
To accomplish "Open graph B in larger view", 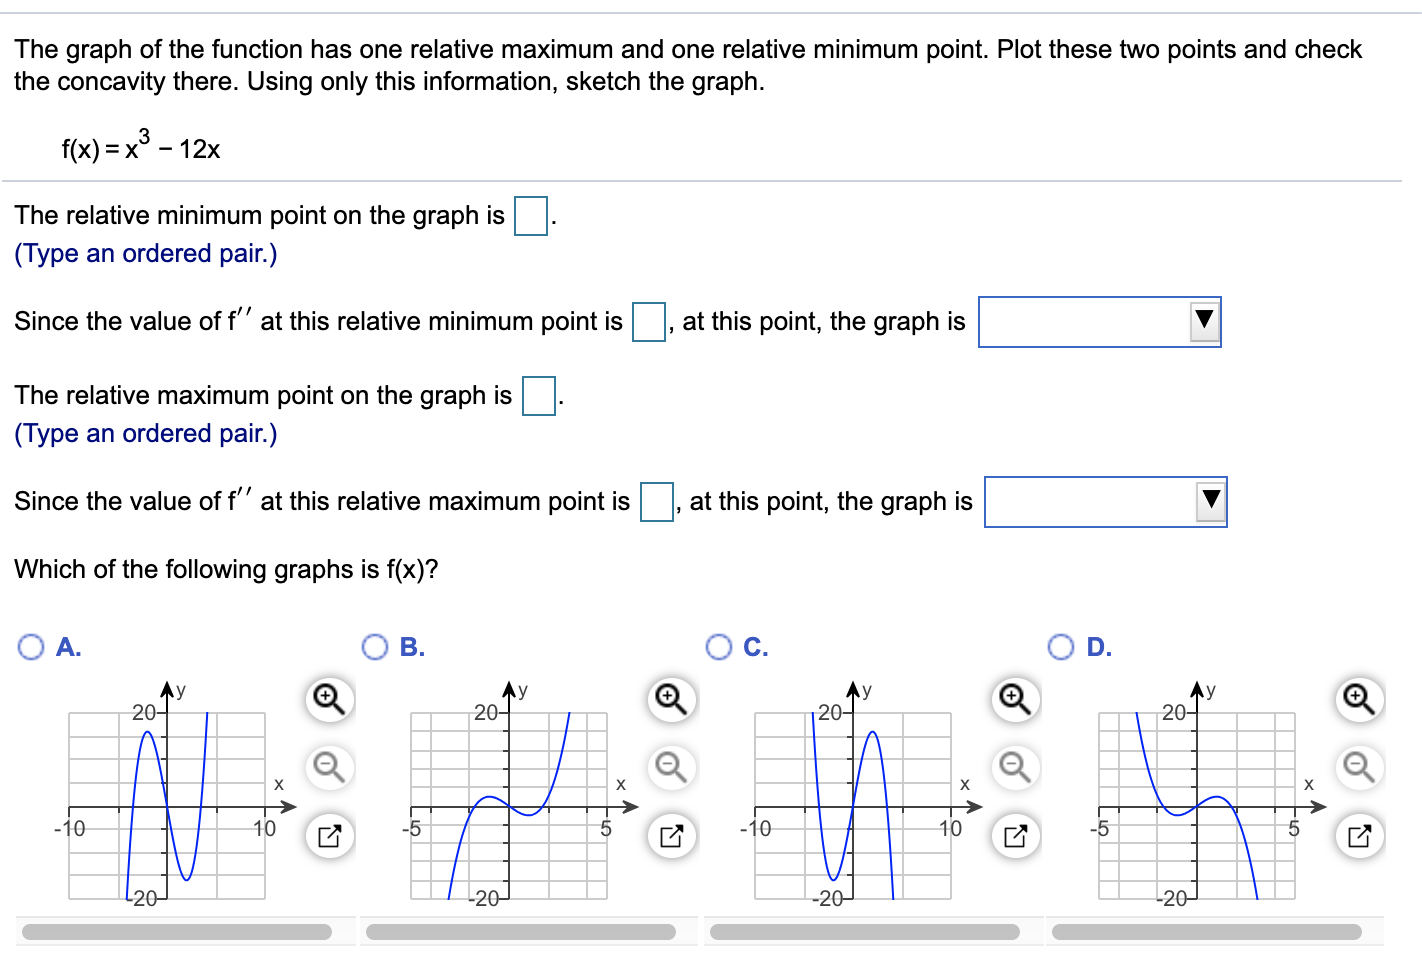I will [671, 834].
